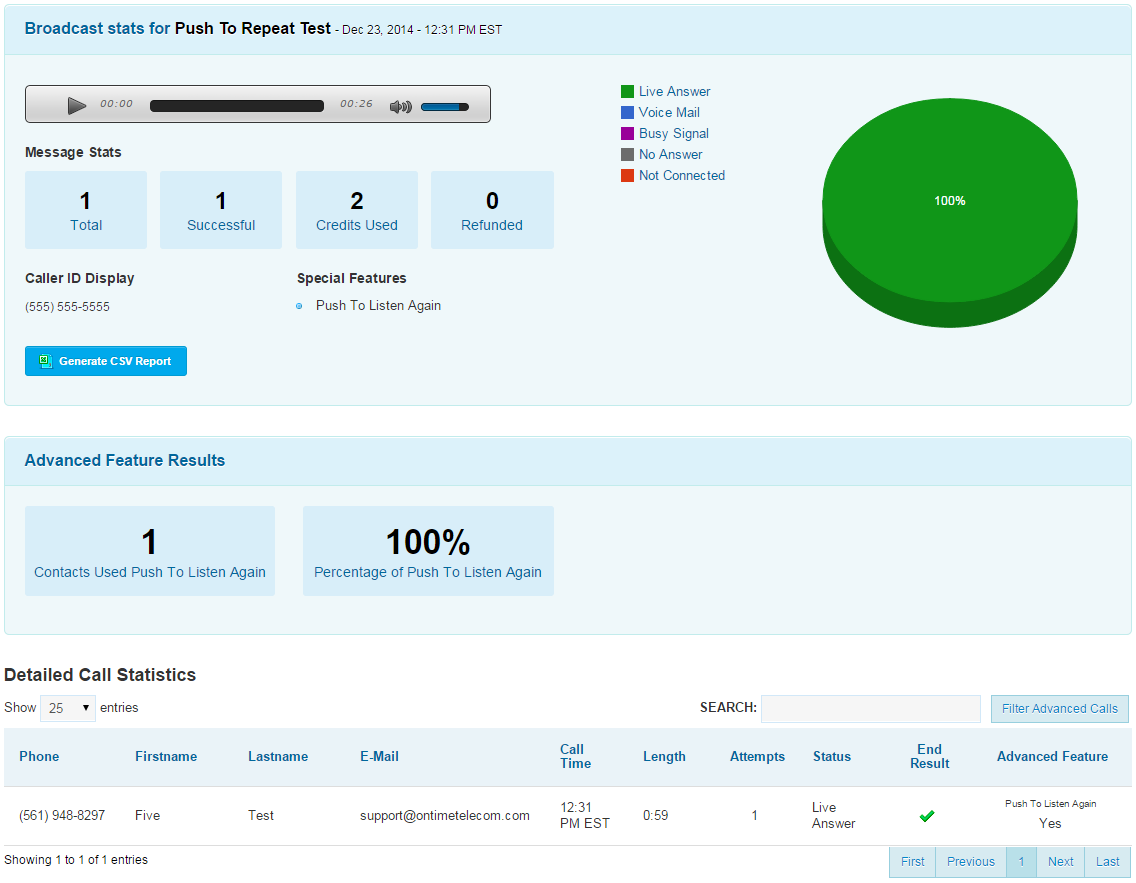Screen dimensions: 1136x883
Task: Sort table by Phone column
Action: click(x=39, y=756)
